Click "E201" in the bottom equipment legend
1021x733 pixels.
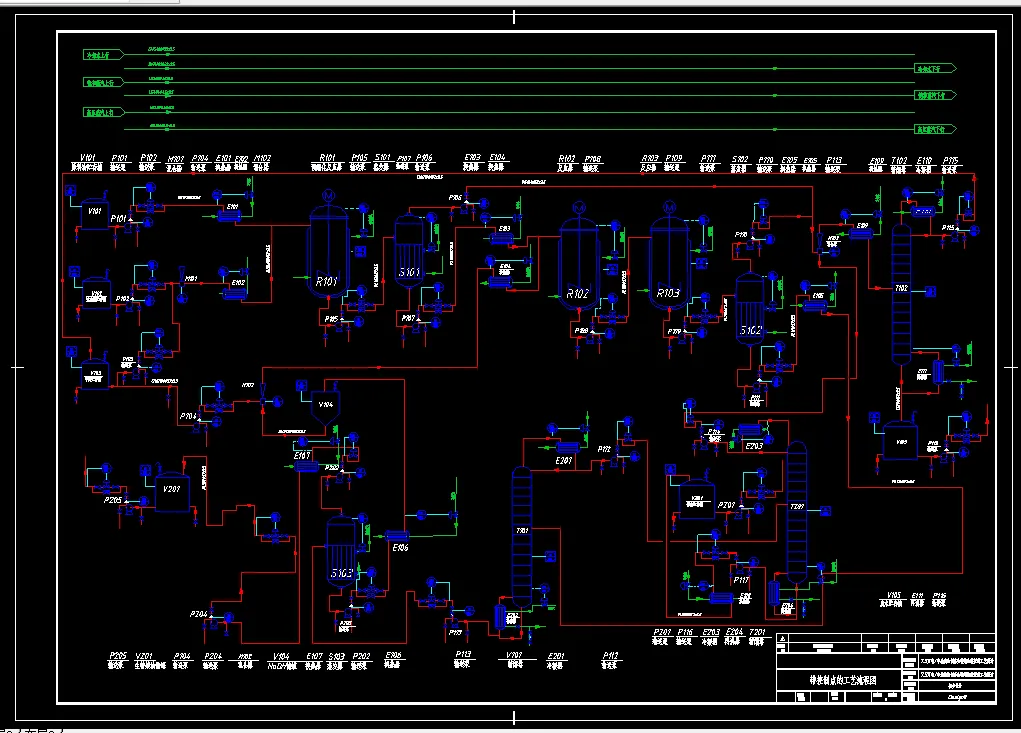tap(556, 656)
